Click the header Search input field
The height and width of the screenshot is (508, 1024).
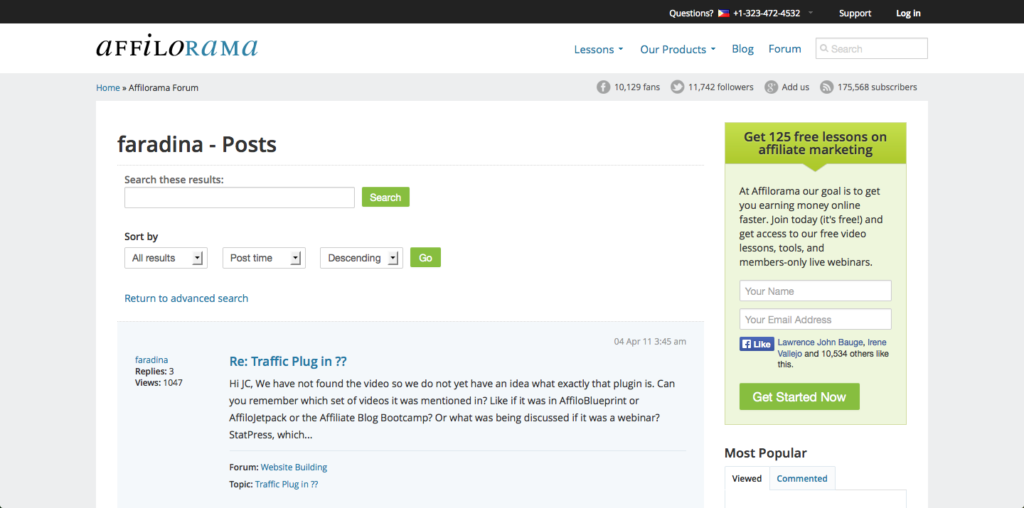tap(871, 48)
